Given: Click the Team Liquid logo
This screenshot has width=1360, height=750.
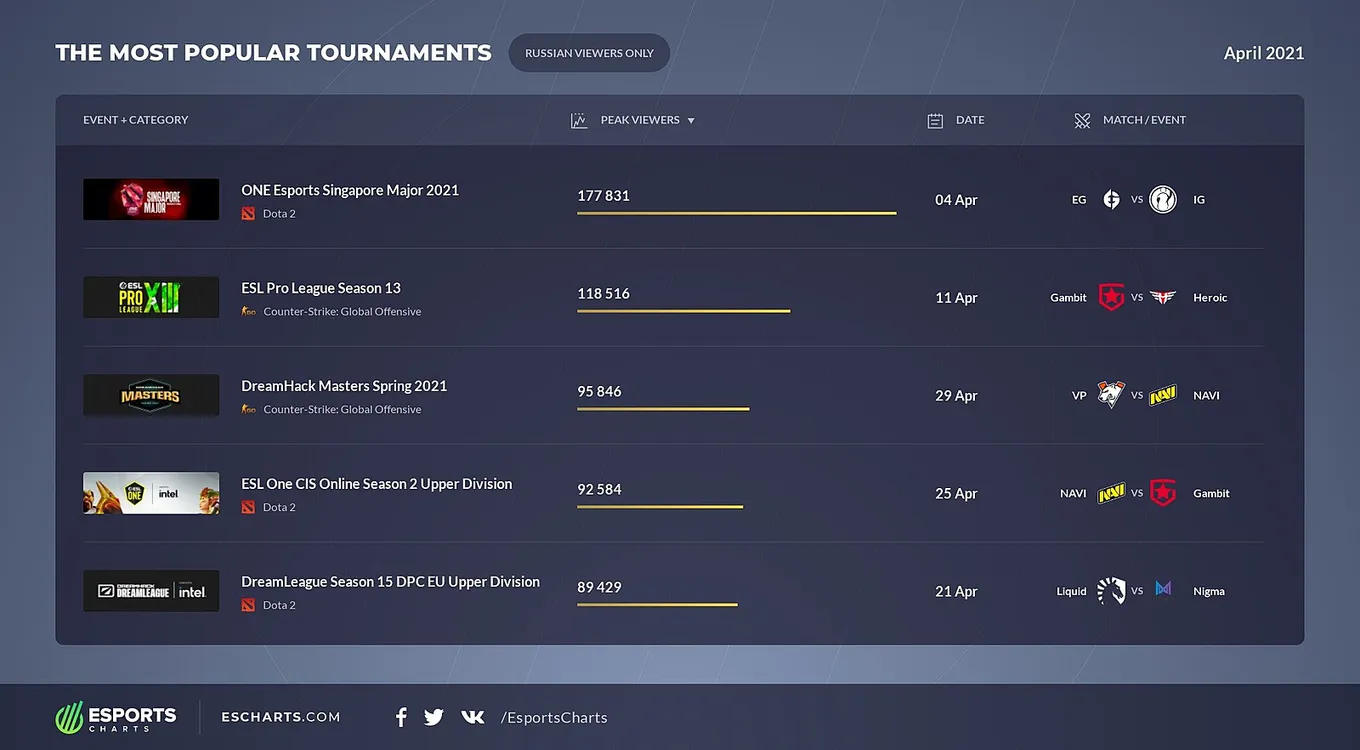Looking at the screenshot, I should (x=1111, y=591).
